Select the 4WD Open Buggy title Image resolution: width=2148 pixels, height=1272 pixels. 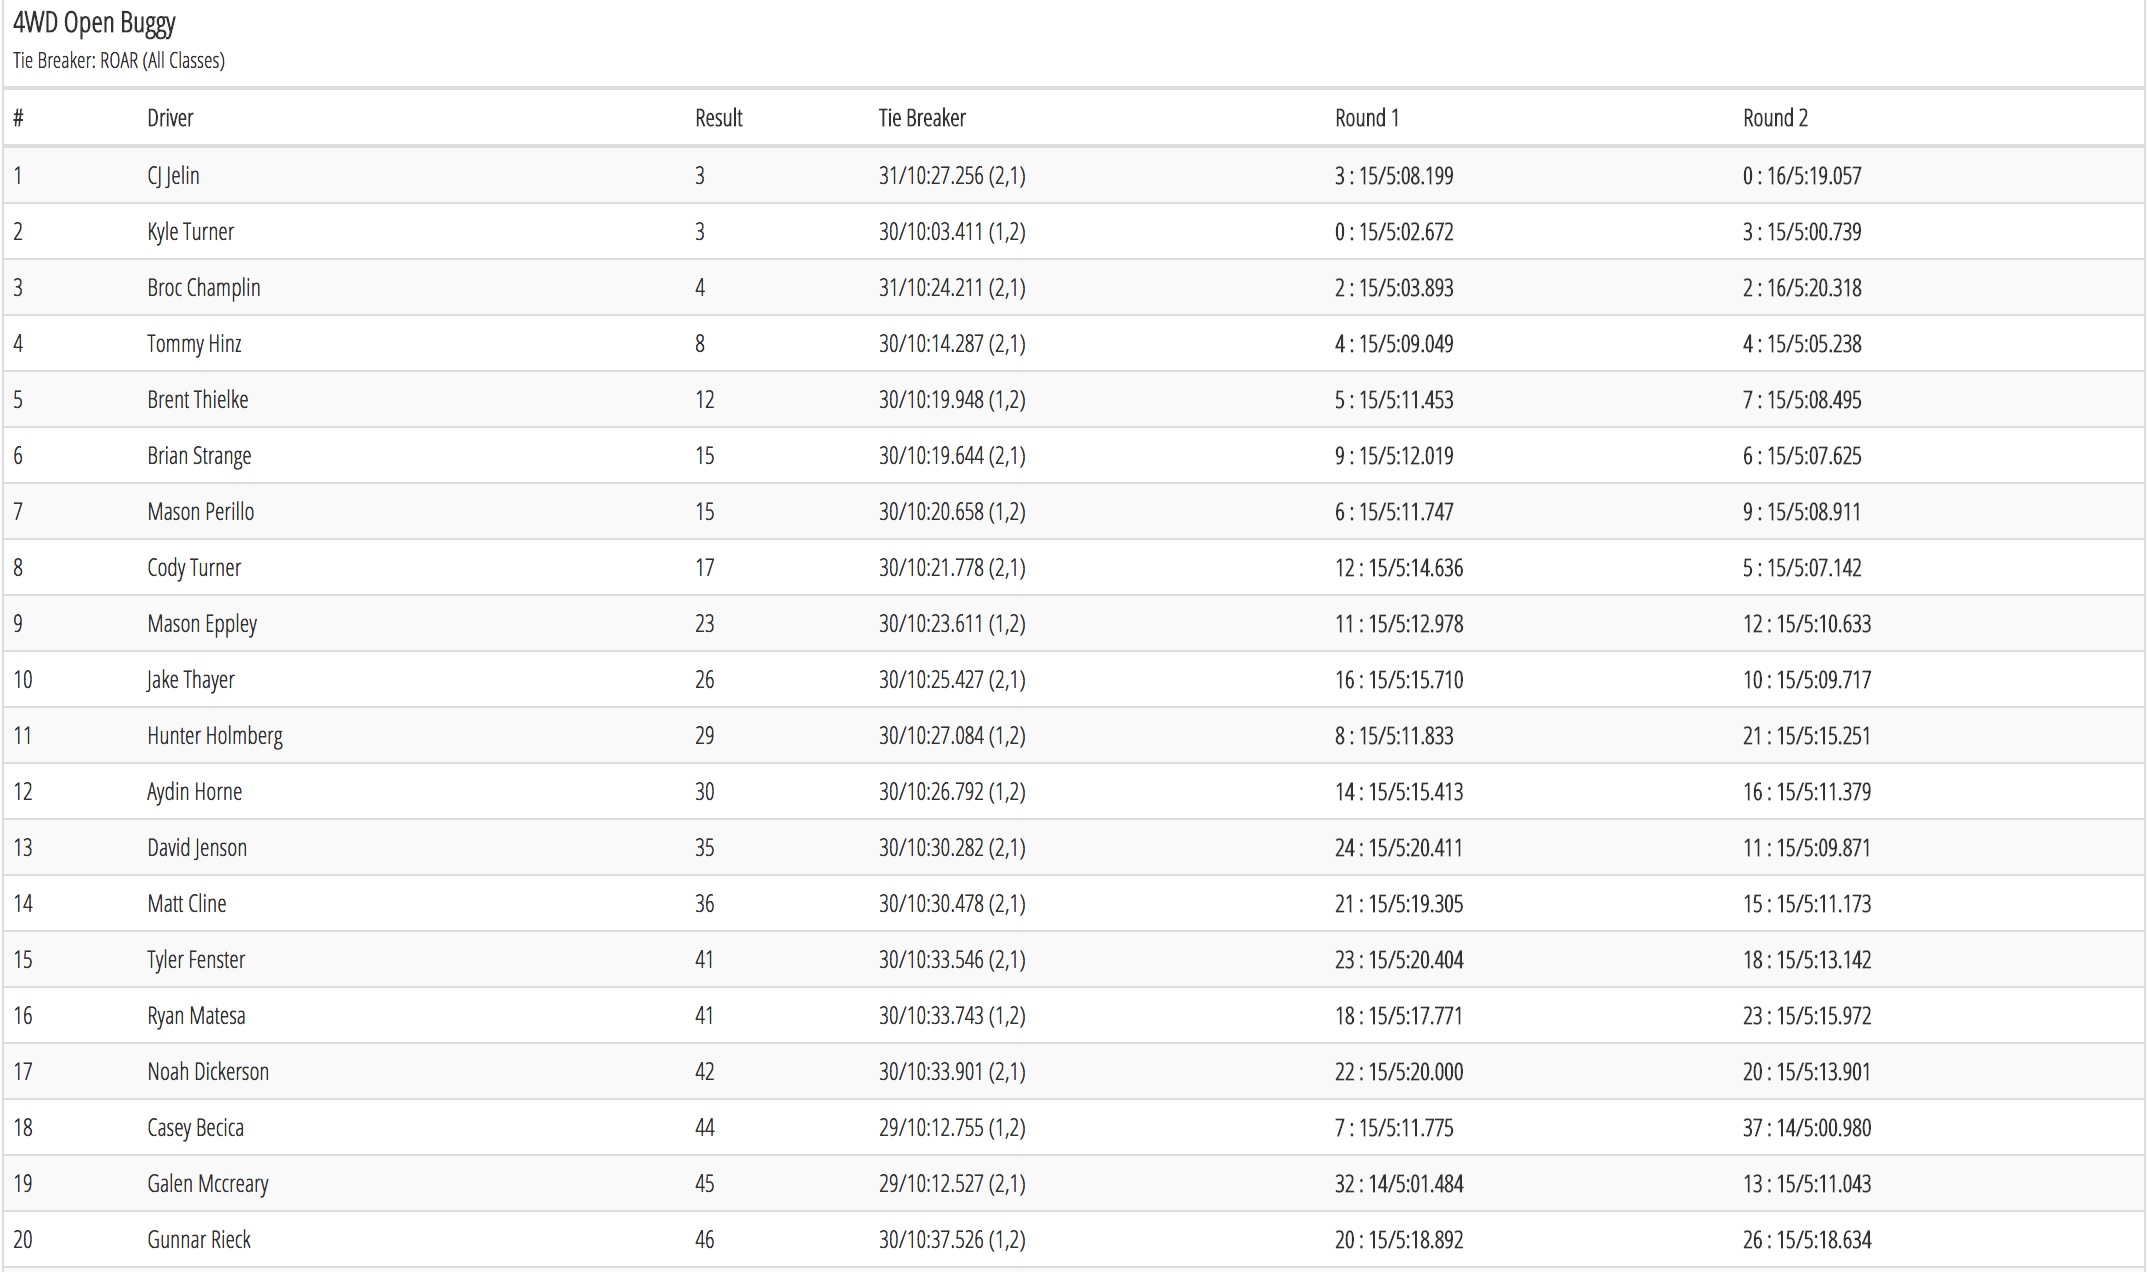(94, 23)
